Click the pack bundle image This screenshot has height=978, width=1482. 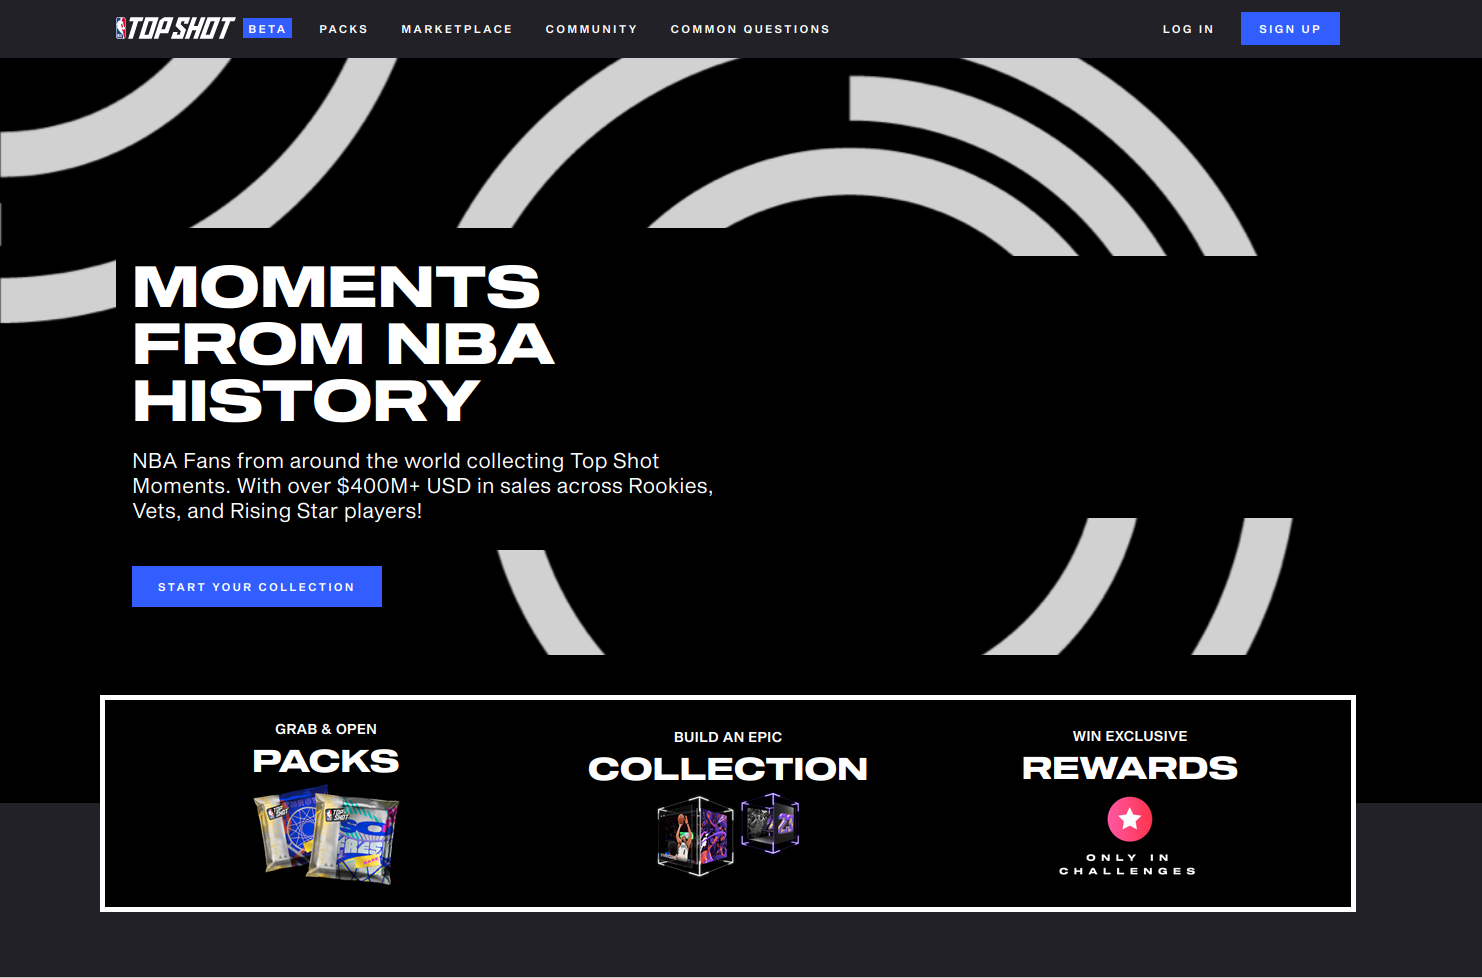[x=326, y=835]
